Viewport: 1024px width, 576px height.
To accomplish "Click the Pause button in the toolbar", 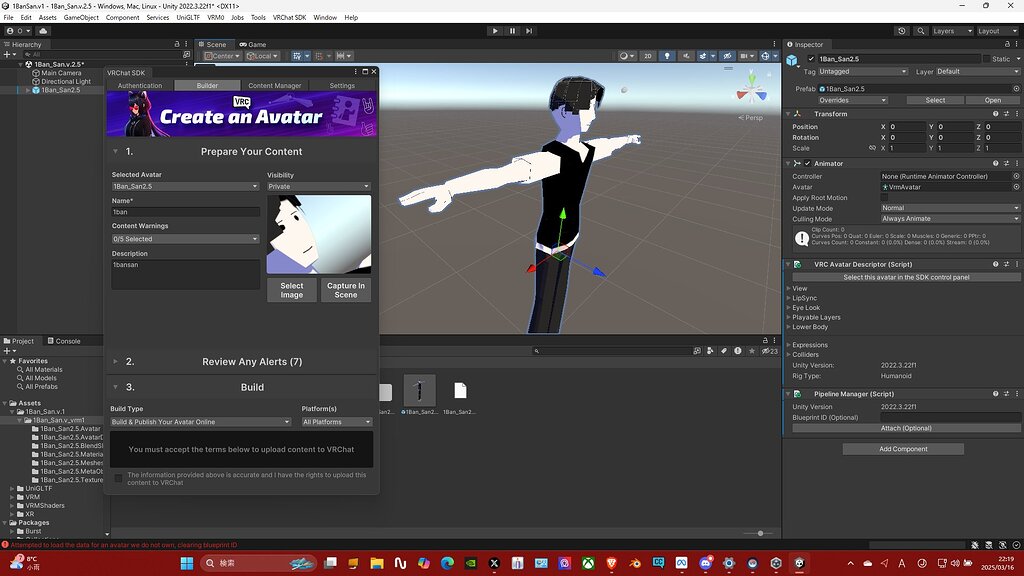I will coord(511,30).
